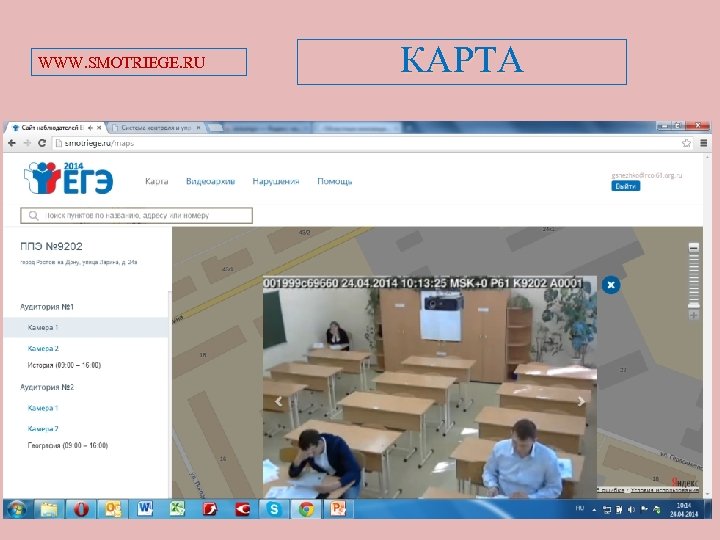Bookmark the page with the star icon

pos(686,143)
